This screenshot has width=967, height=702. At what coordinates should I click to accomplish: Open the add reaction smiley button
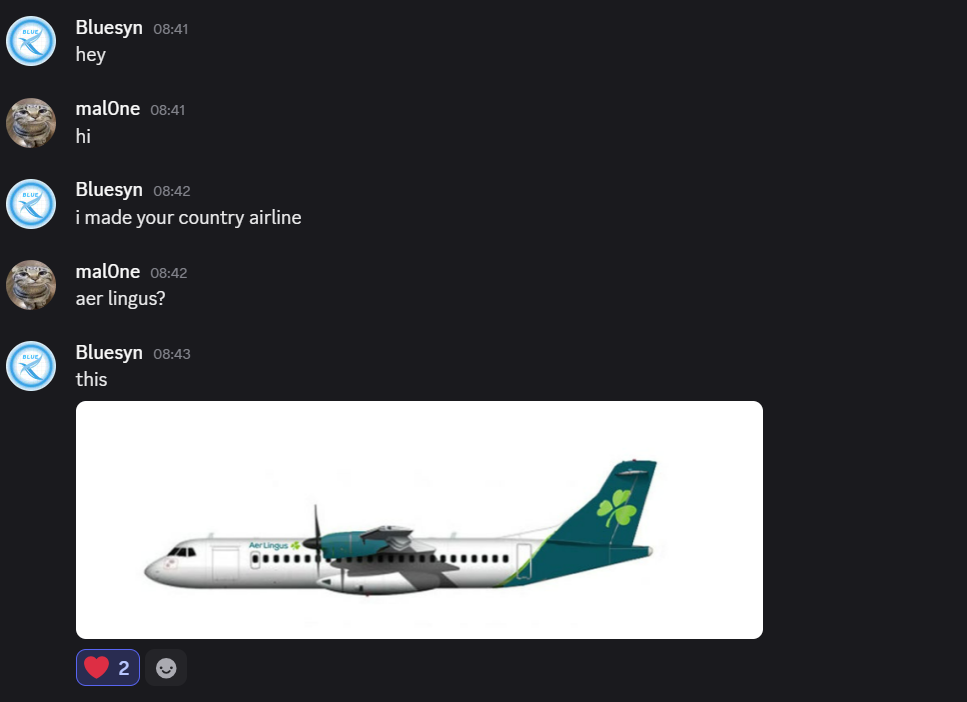[166, 667]
